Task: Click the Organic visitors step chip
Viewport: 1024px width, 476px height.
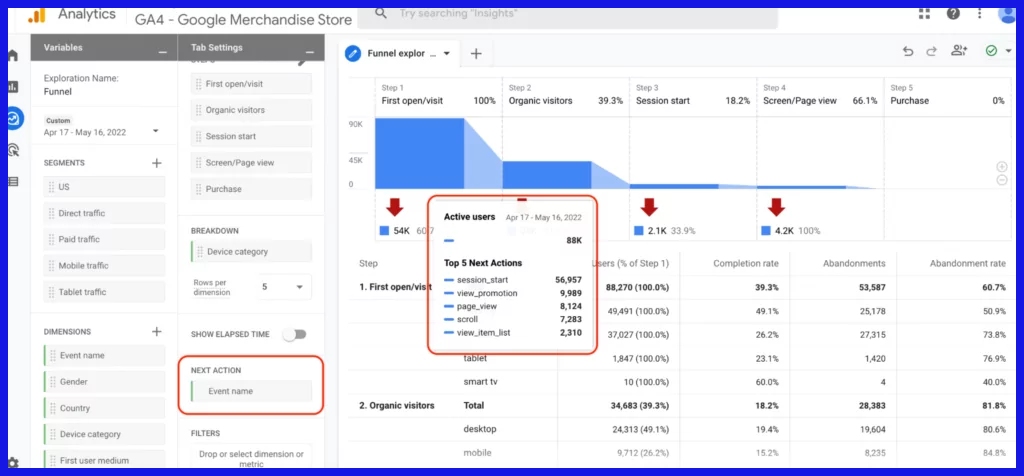Action: [251, 110]
